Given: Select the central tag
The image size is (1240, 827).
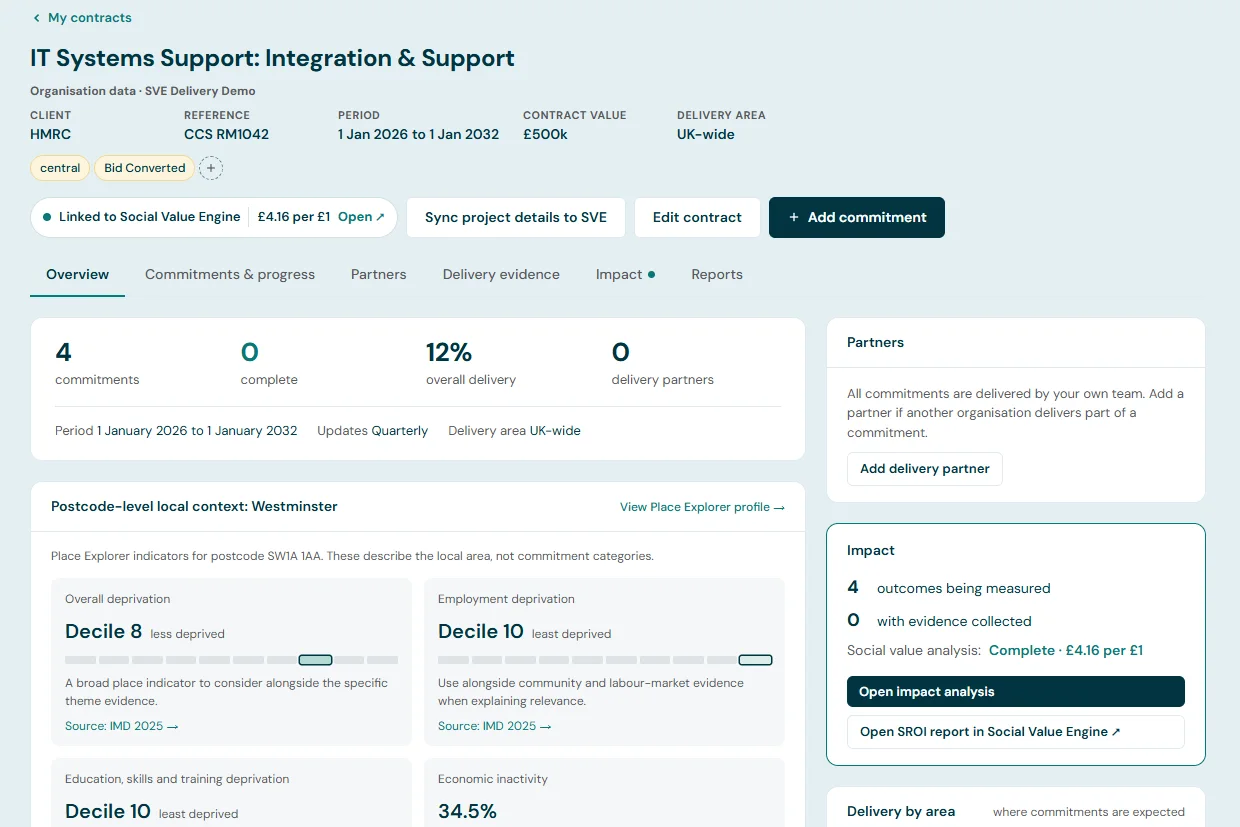Looking at the screenshot, I should tap(60, 168).
